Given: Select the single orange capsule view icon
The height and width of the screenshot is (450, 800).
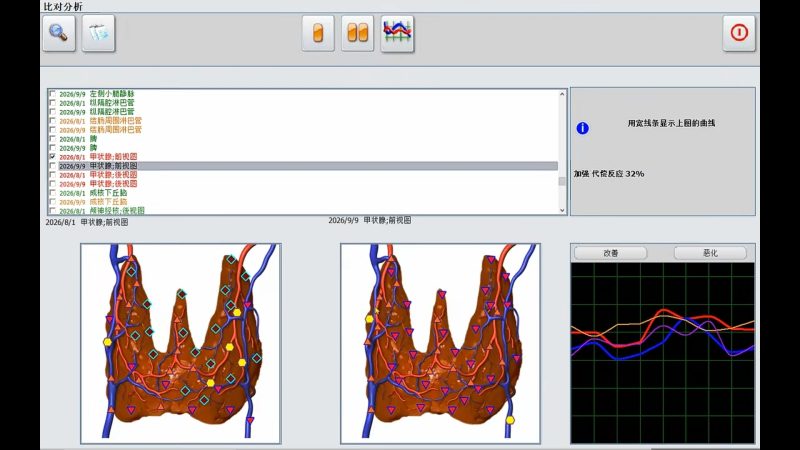Looking at the screenshot, I should click(x=318, y=33).
